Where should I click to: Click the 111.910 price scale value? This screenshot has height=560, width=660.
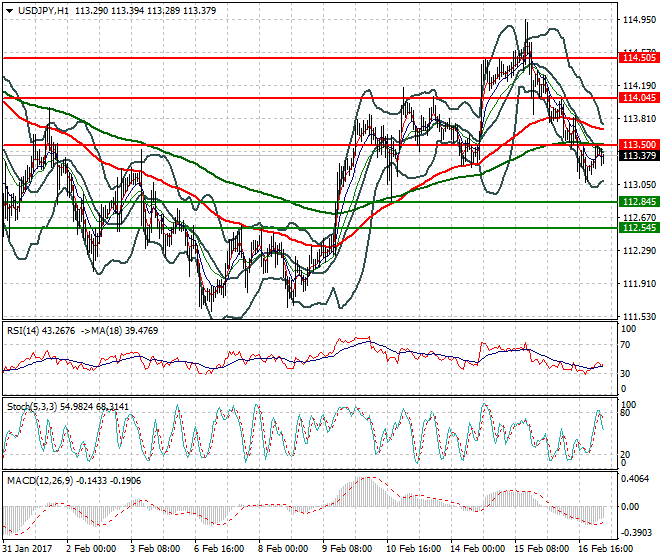(x=639, y=283)
